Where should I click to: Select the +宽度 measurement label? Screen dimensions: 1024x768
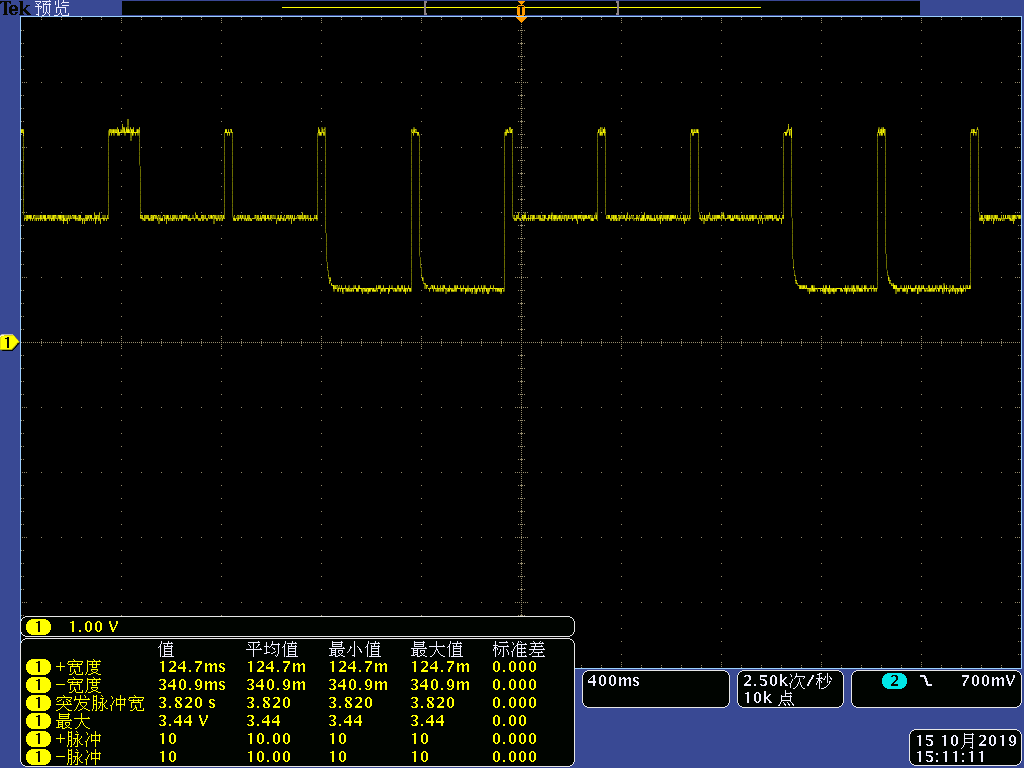tap(78, 667)
